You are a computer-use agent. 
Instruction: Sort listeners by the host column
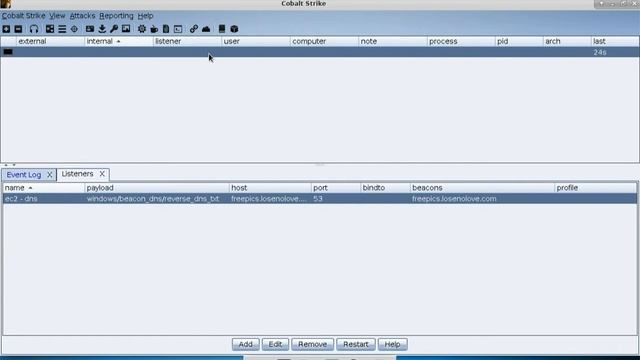pyautogui.click(x=270, y=188)
